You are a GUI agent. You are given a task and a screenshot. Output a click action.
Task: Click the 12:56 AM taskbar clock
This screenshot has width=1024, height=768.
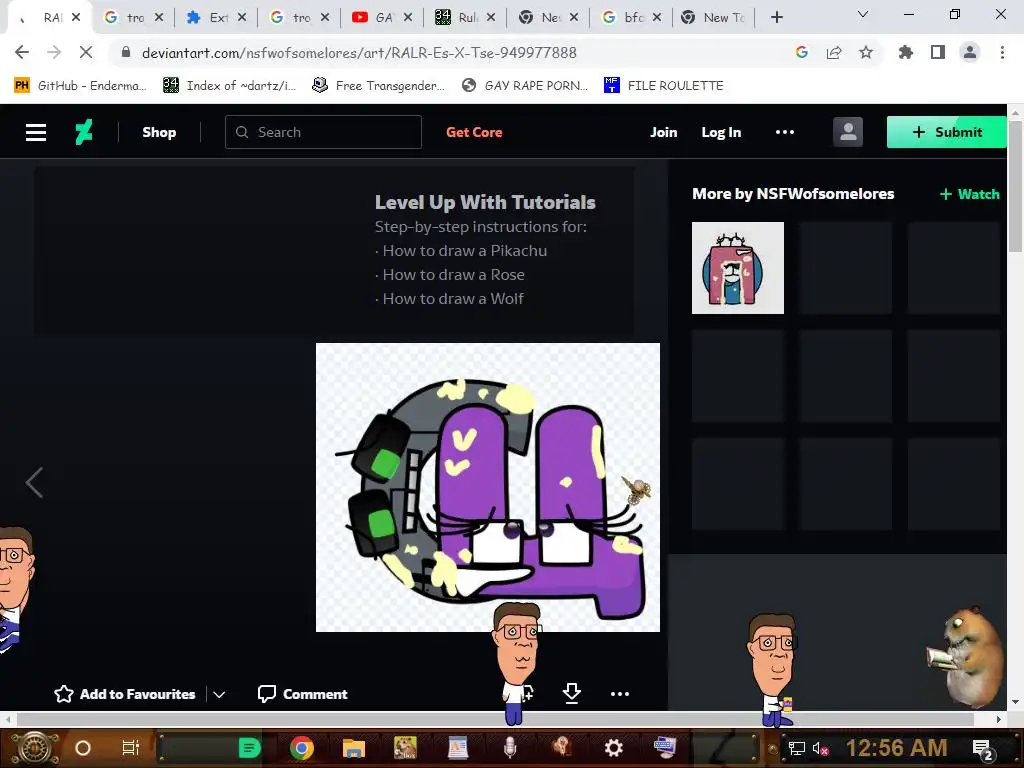(x=896, y=748)
